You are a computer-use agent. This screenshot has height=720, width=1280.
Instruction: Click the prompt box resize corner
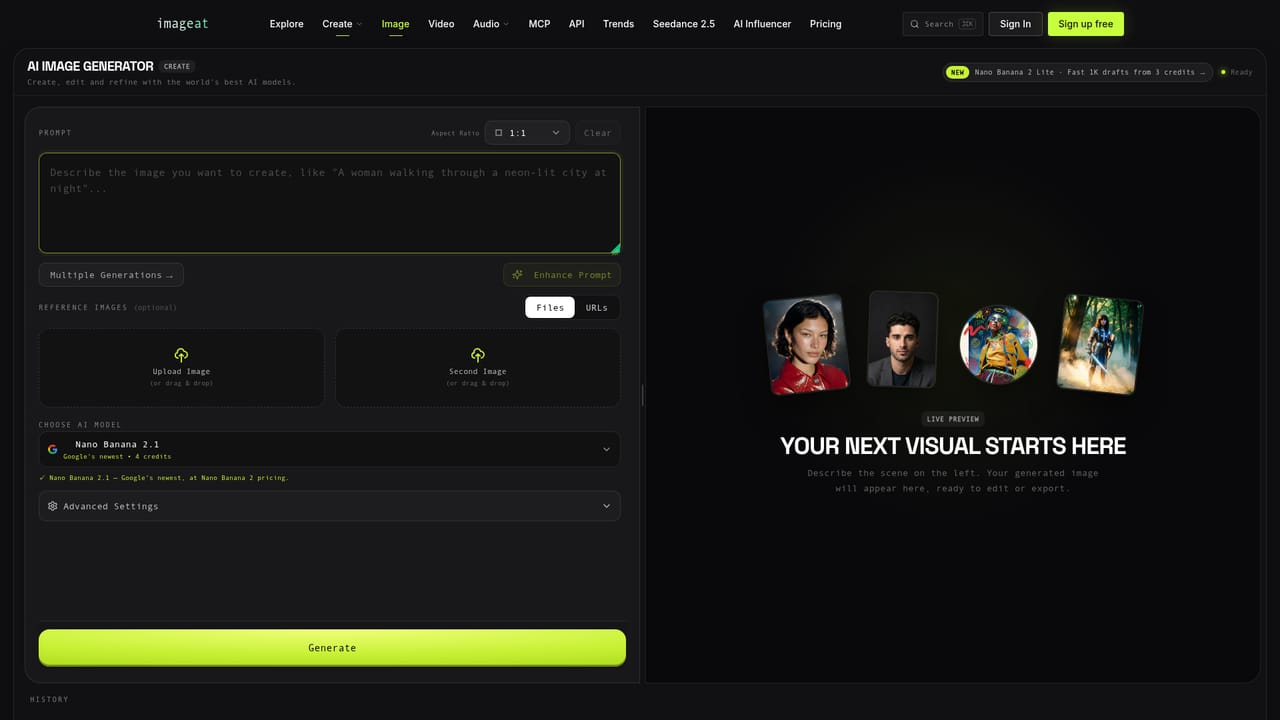[x=615, y=248]
